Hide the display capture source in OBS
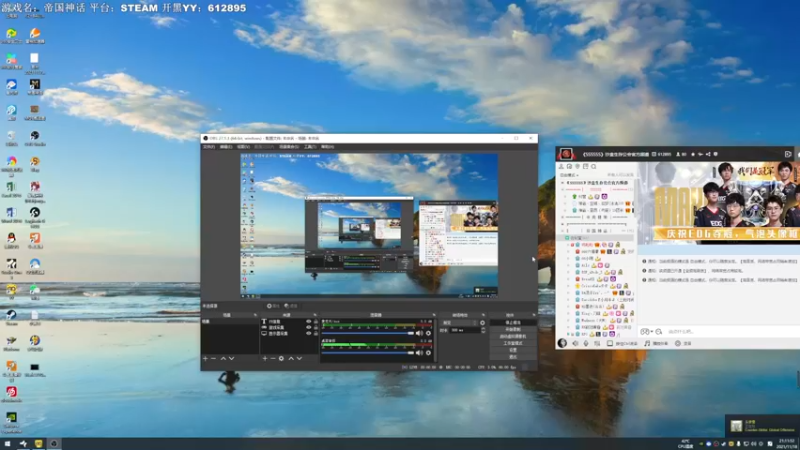The height and width of the screenshot is (450, 800). (308, 333)
